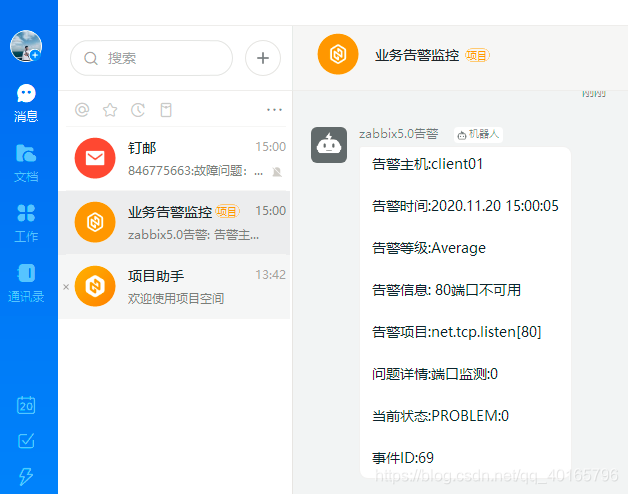Image resolution: width=628 pixels, height=494 pixels.
Task: Open the notes clipboard filter icon
Action: [166, 109]
